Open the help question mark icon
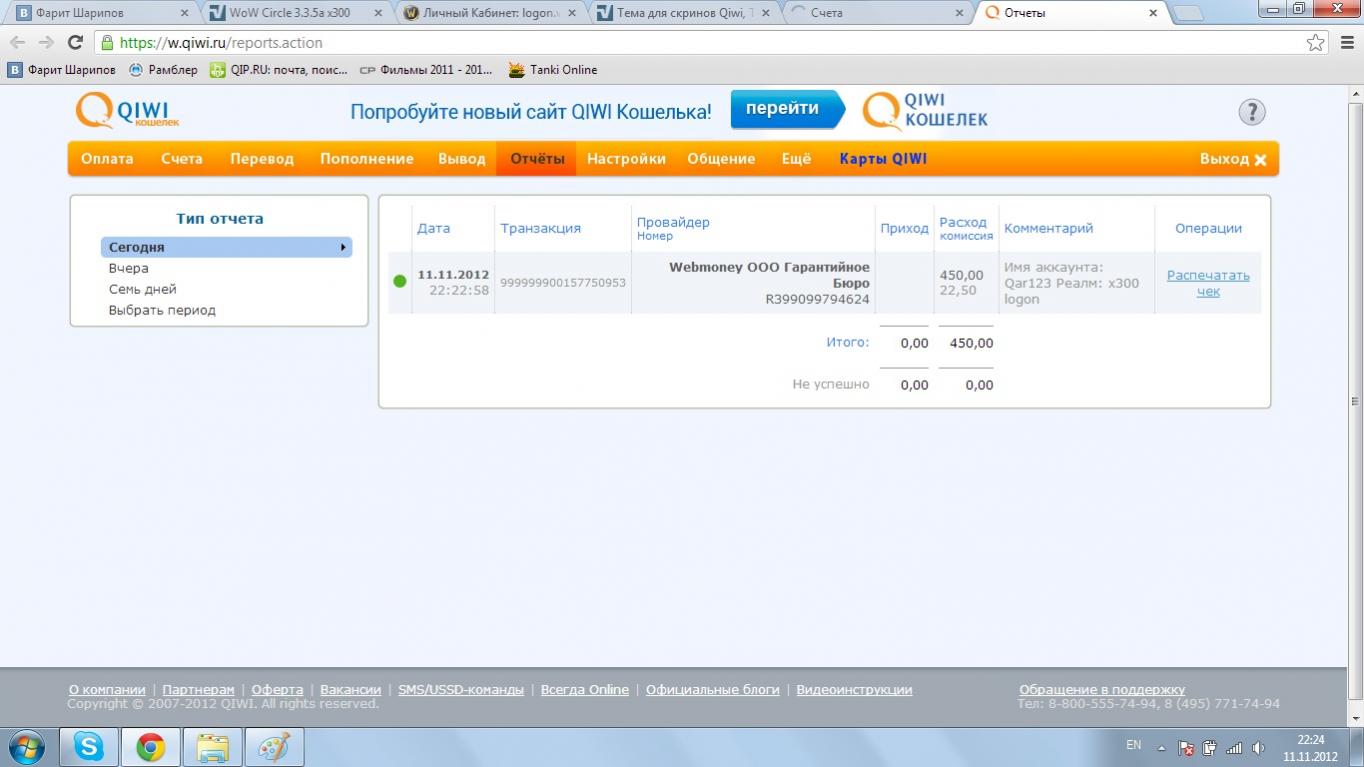 click(1251, 112)
